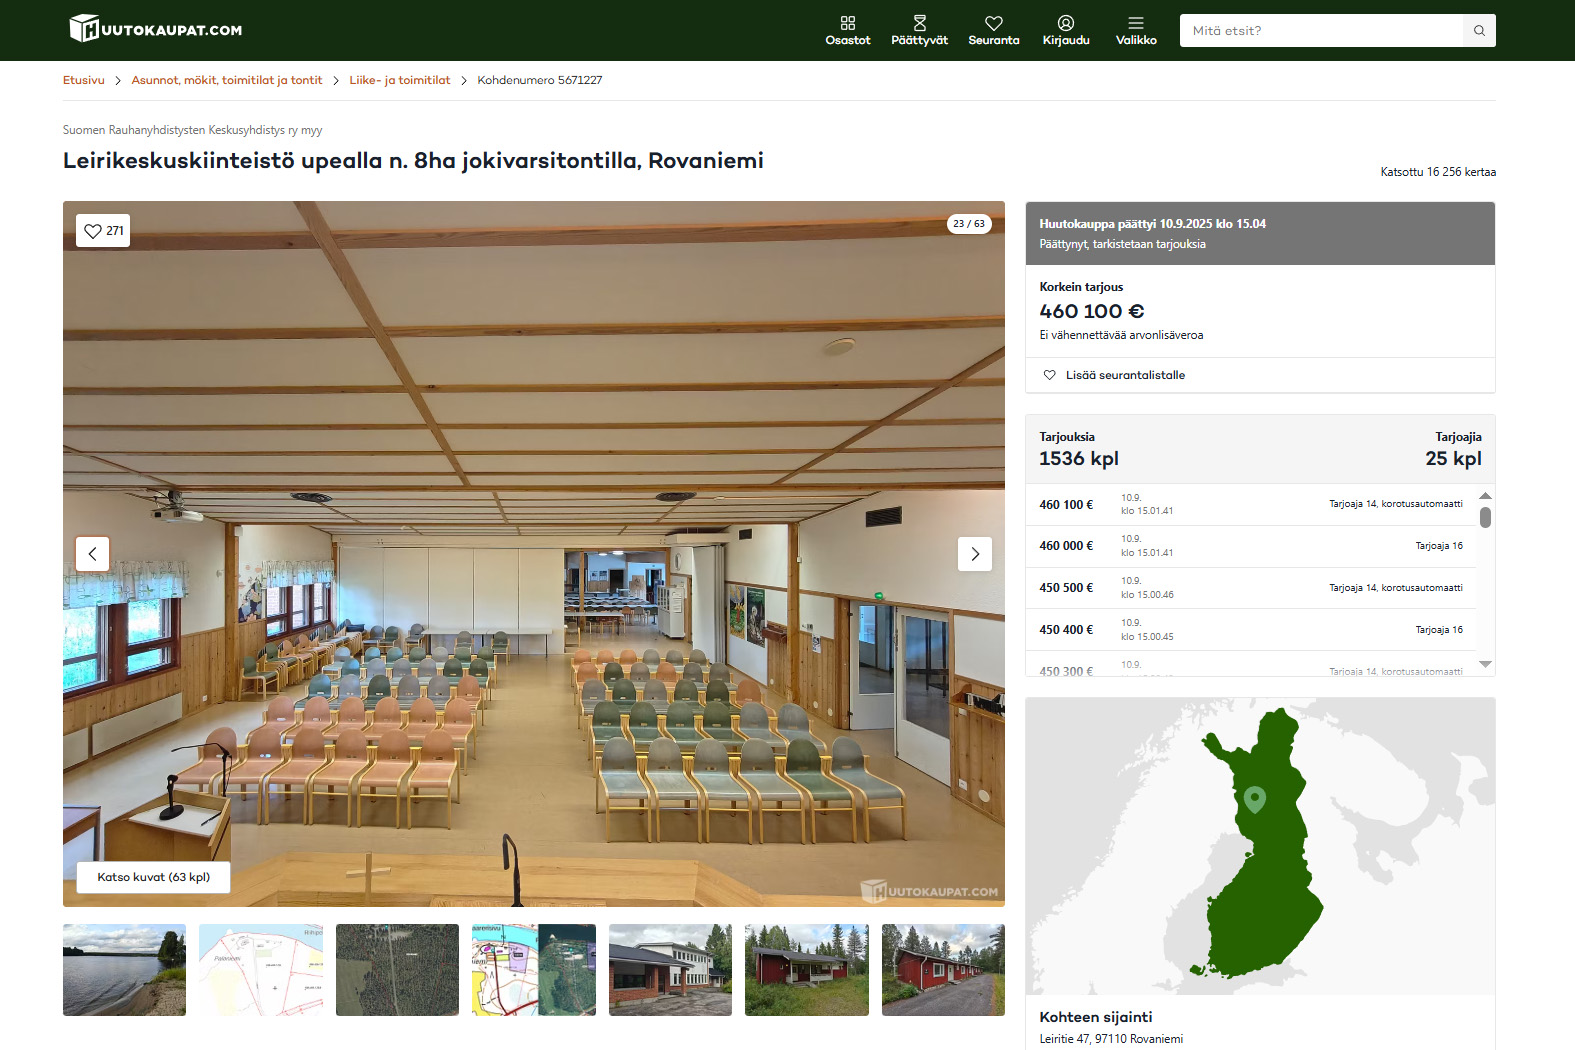Click the '1536 kpl' bid count
The image size is (1575, 1050).
(x=1079, y=458)
